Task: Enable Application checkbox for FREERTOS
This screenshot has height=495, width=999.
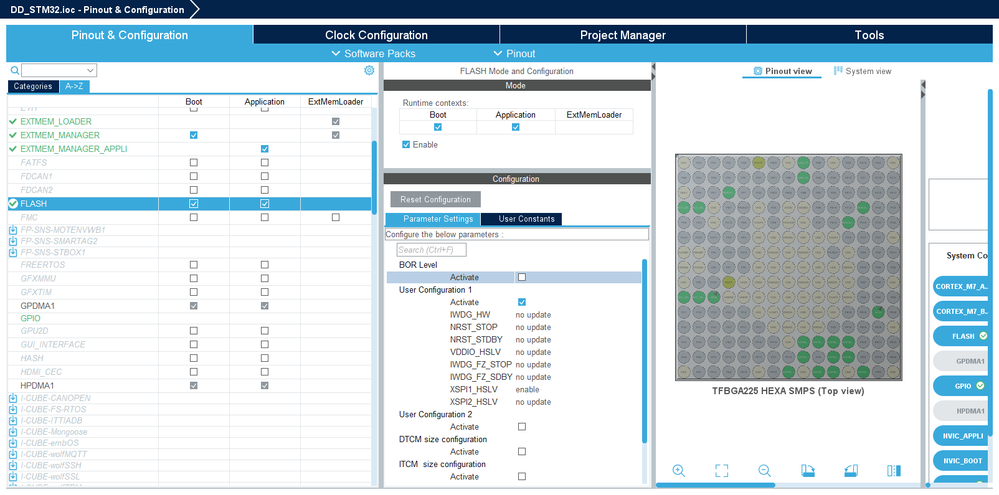Action: pyautogui.click(x=264, y=264)
